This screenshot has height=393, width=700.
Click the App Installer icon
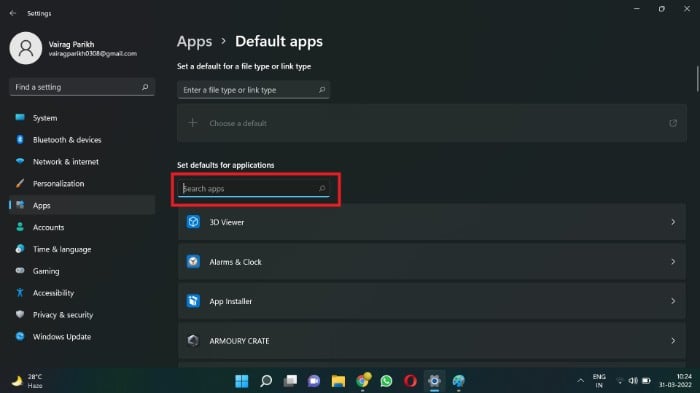193,301
